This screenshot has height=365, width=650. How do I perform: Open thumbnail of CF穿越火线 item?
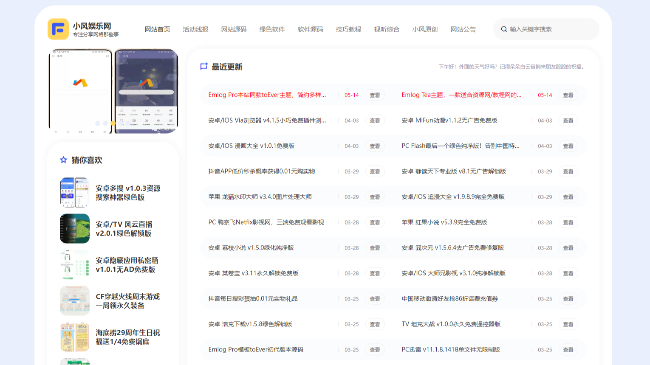click(75, 301)
